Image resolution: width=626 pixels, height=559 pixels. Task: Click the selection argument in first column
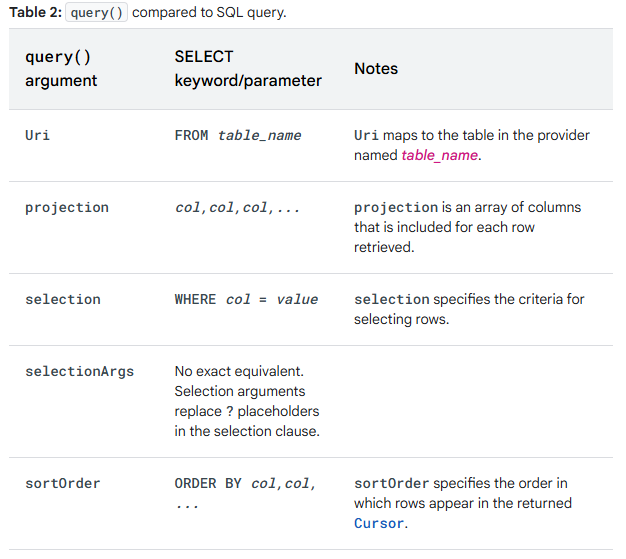click(x=62, y=299)
